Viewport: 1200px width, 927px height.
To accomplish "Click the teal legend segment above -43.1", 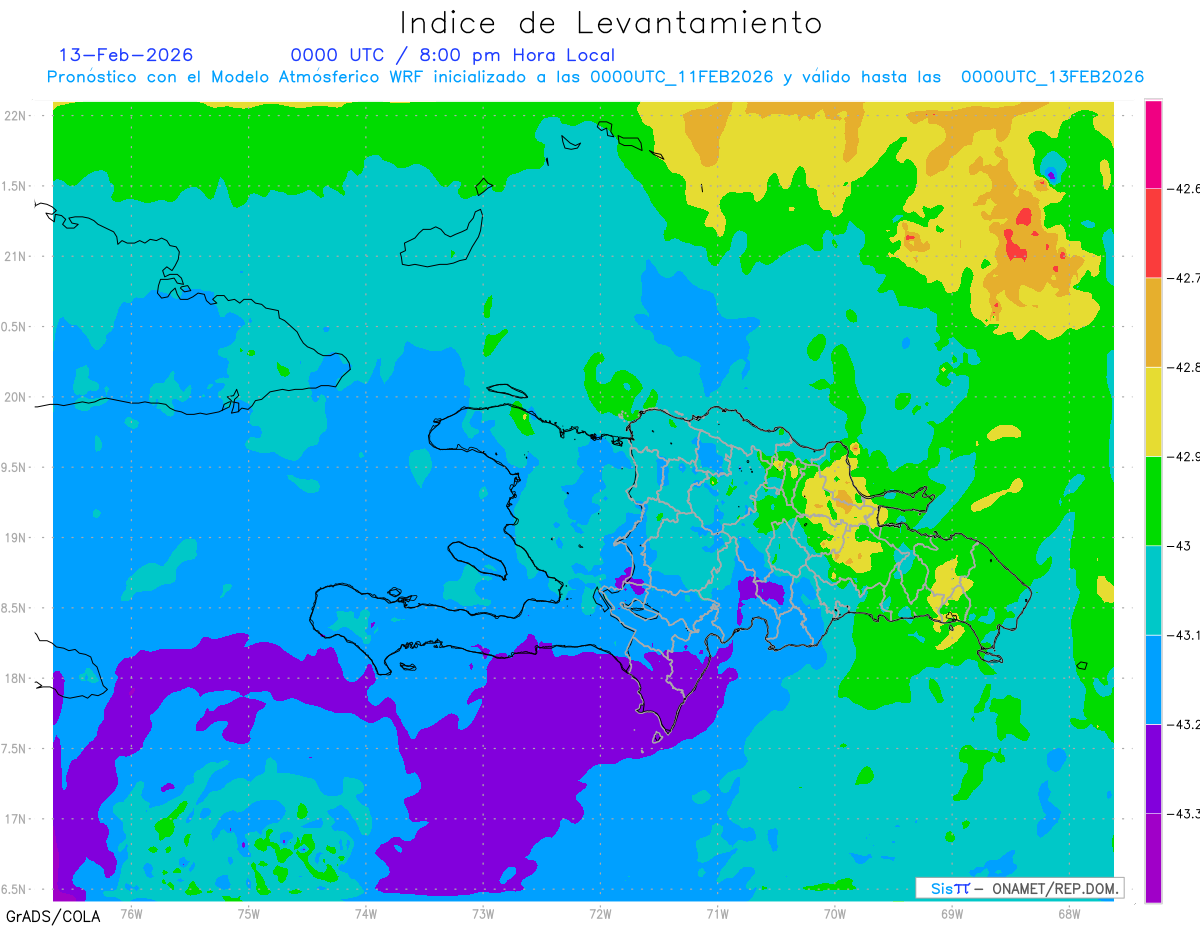I will coord(1153,590).
